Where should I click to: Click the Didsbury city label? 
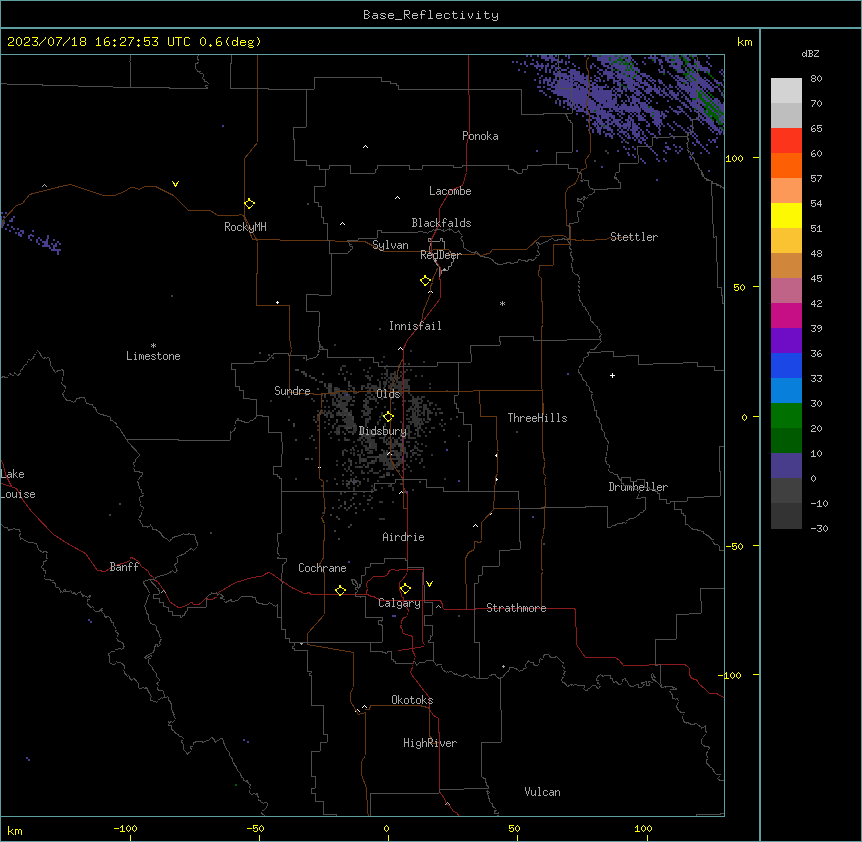tap(383, 431)
